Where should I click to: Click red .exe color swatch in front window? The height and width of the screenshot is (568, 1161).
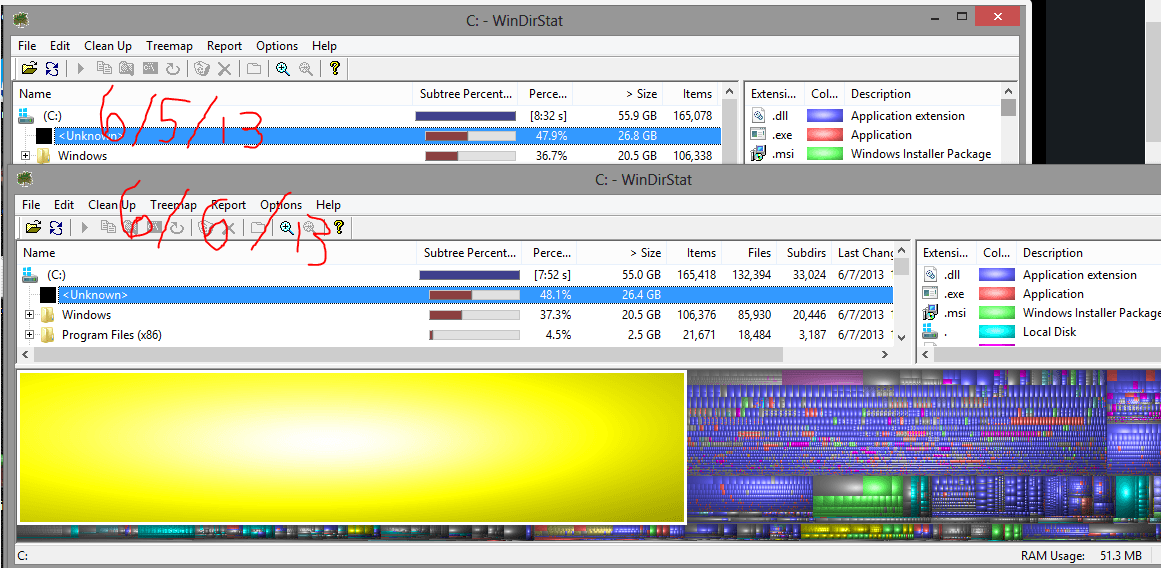[997, 294]
